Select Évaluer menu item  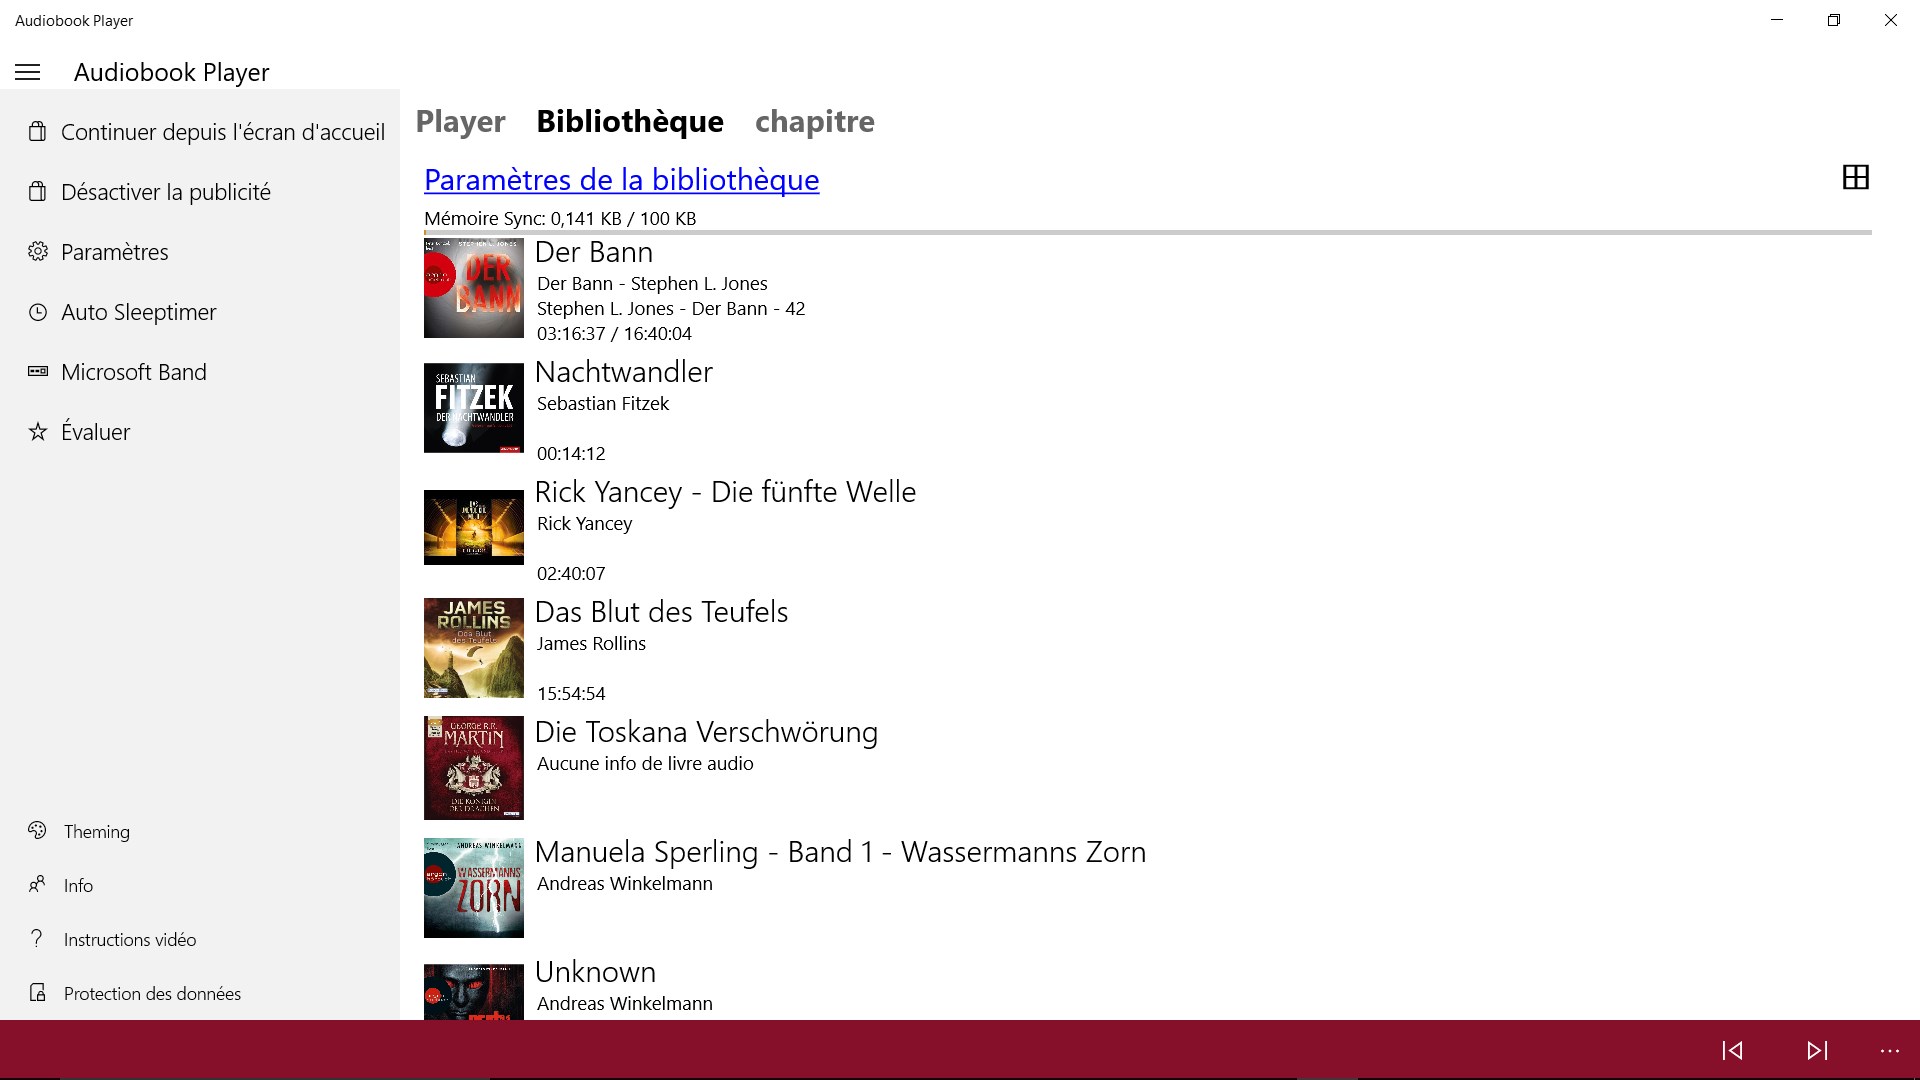tap(95, 431)
